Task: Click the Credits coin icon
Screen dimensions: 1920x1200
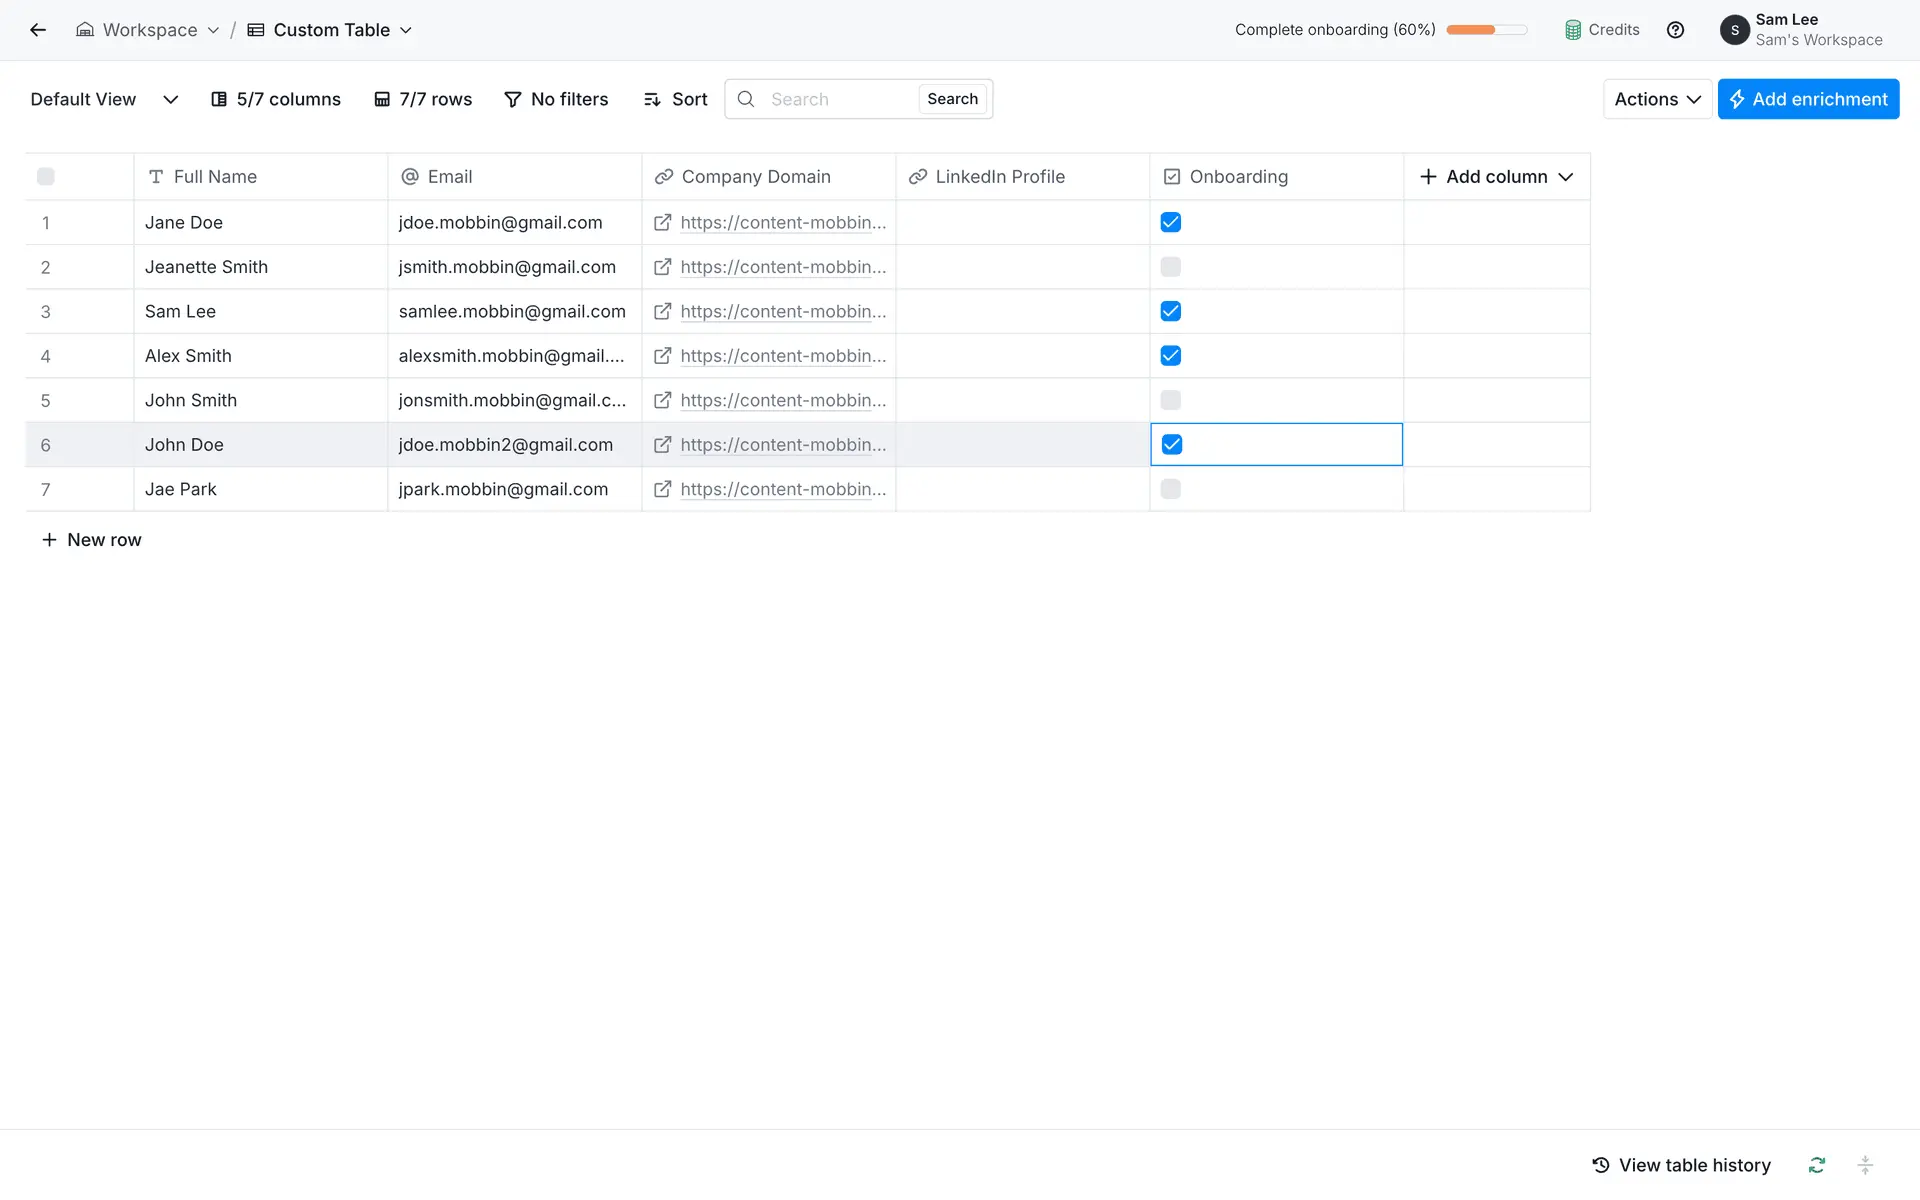Action: 1573,30
